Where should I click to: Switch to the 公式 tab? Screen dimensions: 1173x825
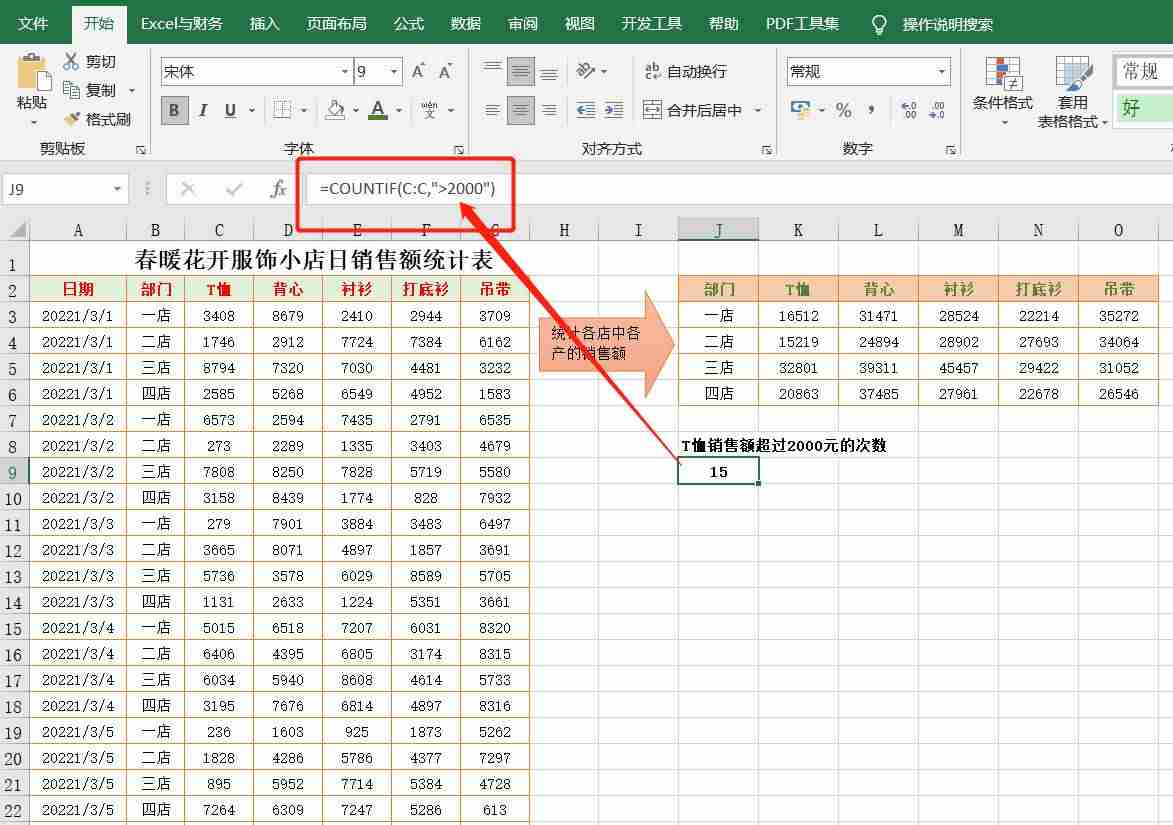[408, 24]
